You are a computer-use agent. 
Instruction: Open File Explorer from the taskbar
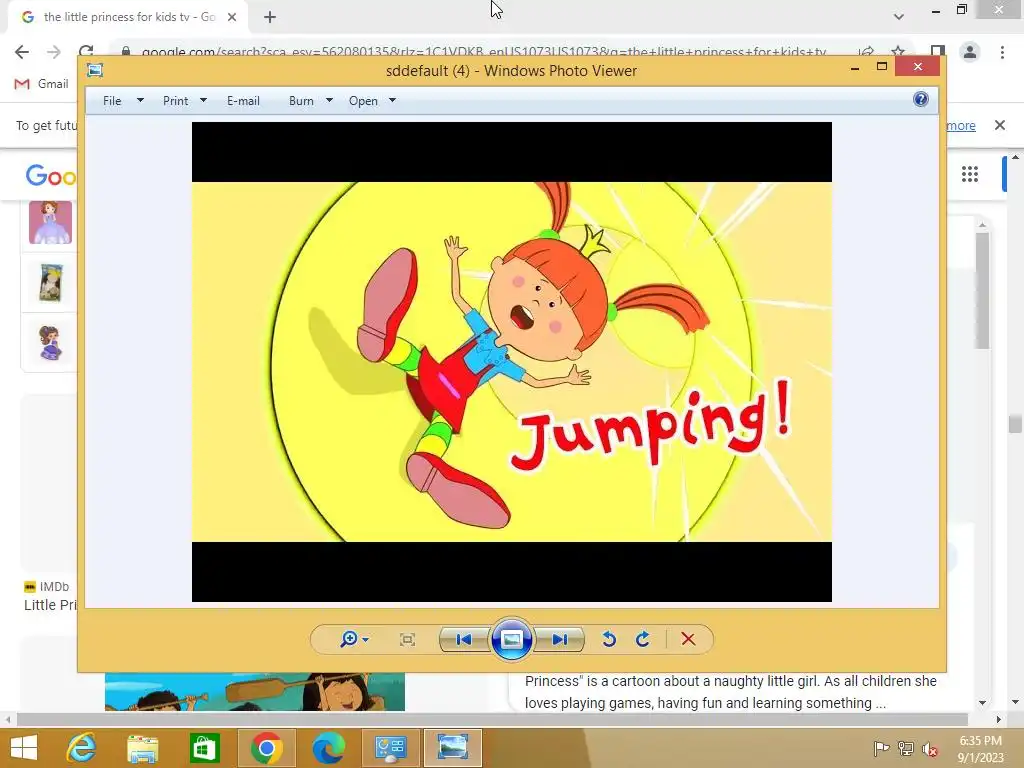(143, 748)
